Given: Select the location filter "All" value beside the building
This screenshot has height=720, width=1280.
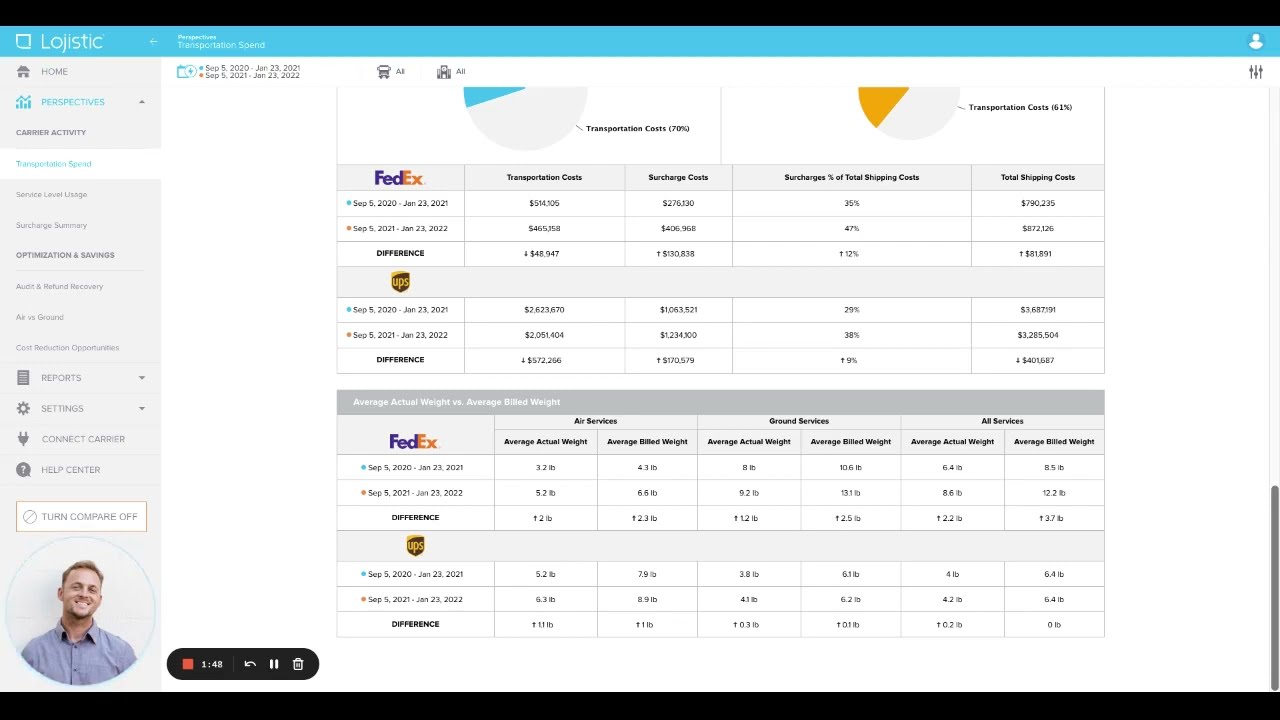Looking at the screenshot, I should click(x=460, y=72).
